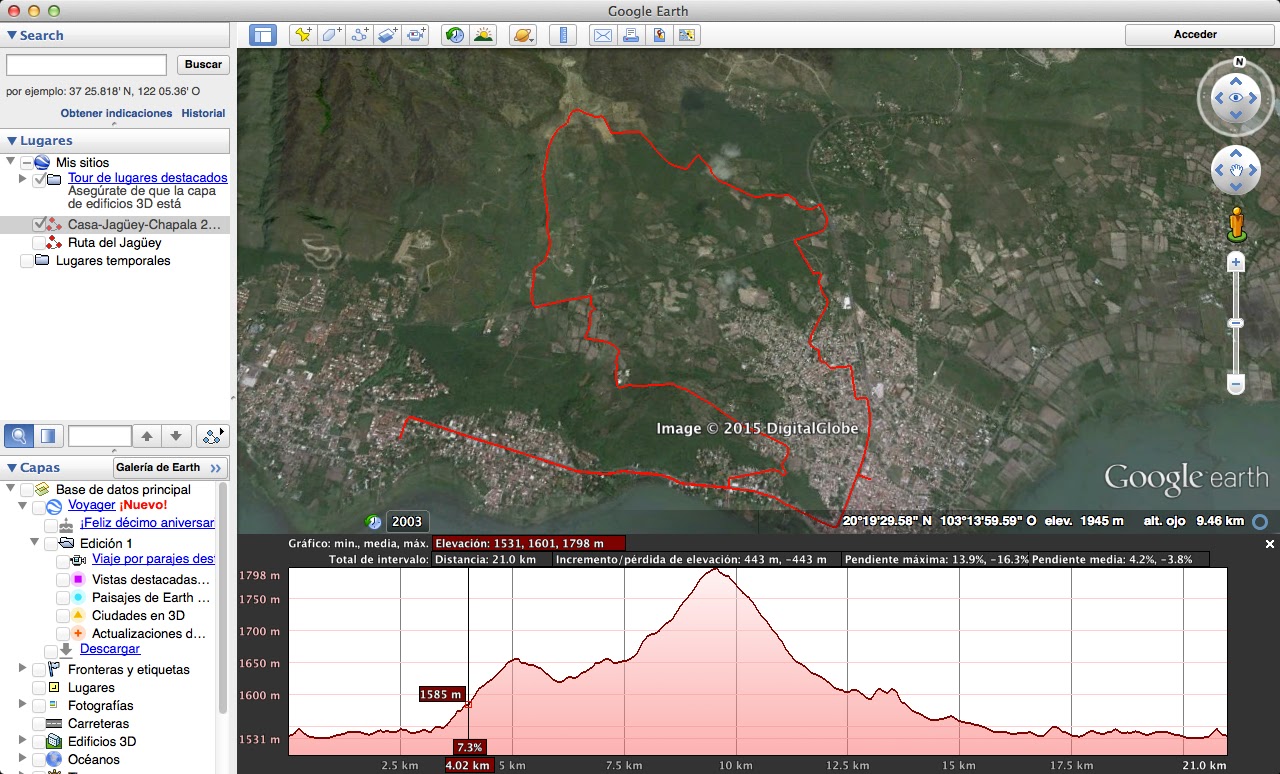1280x774 pixels.
Task: Show sunlight across the landscape
Action: pyautogui.click(x=483, y=35)
